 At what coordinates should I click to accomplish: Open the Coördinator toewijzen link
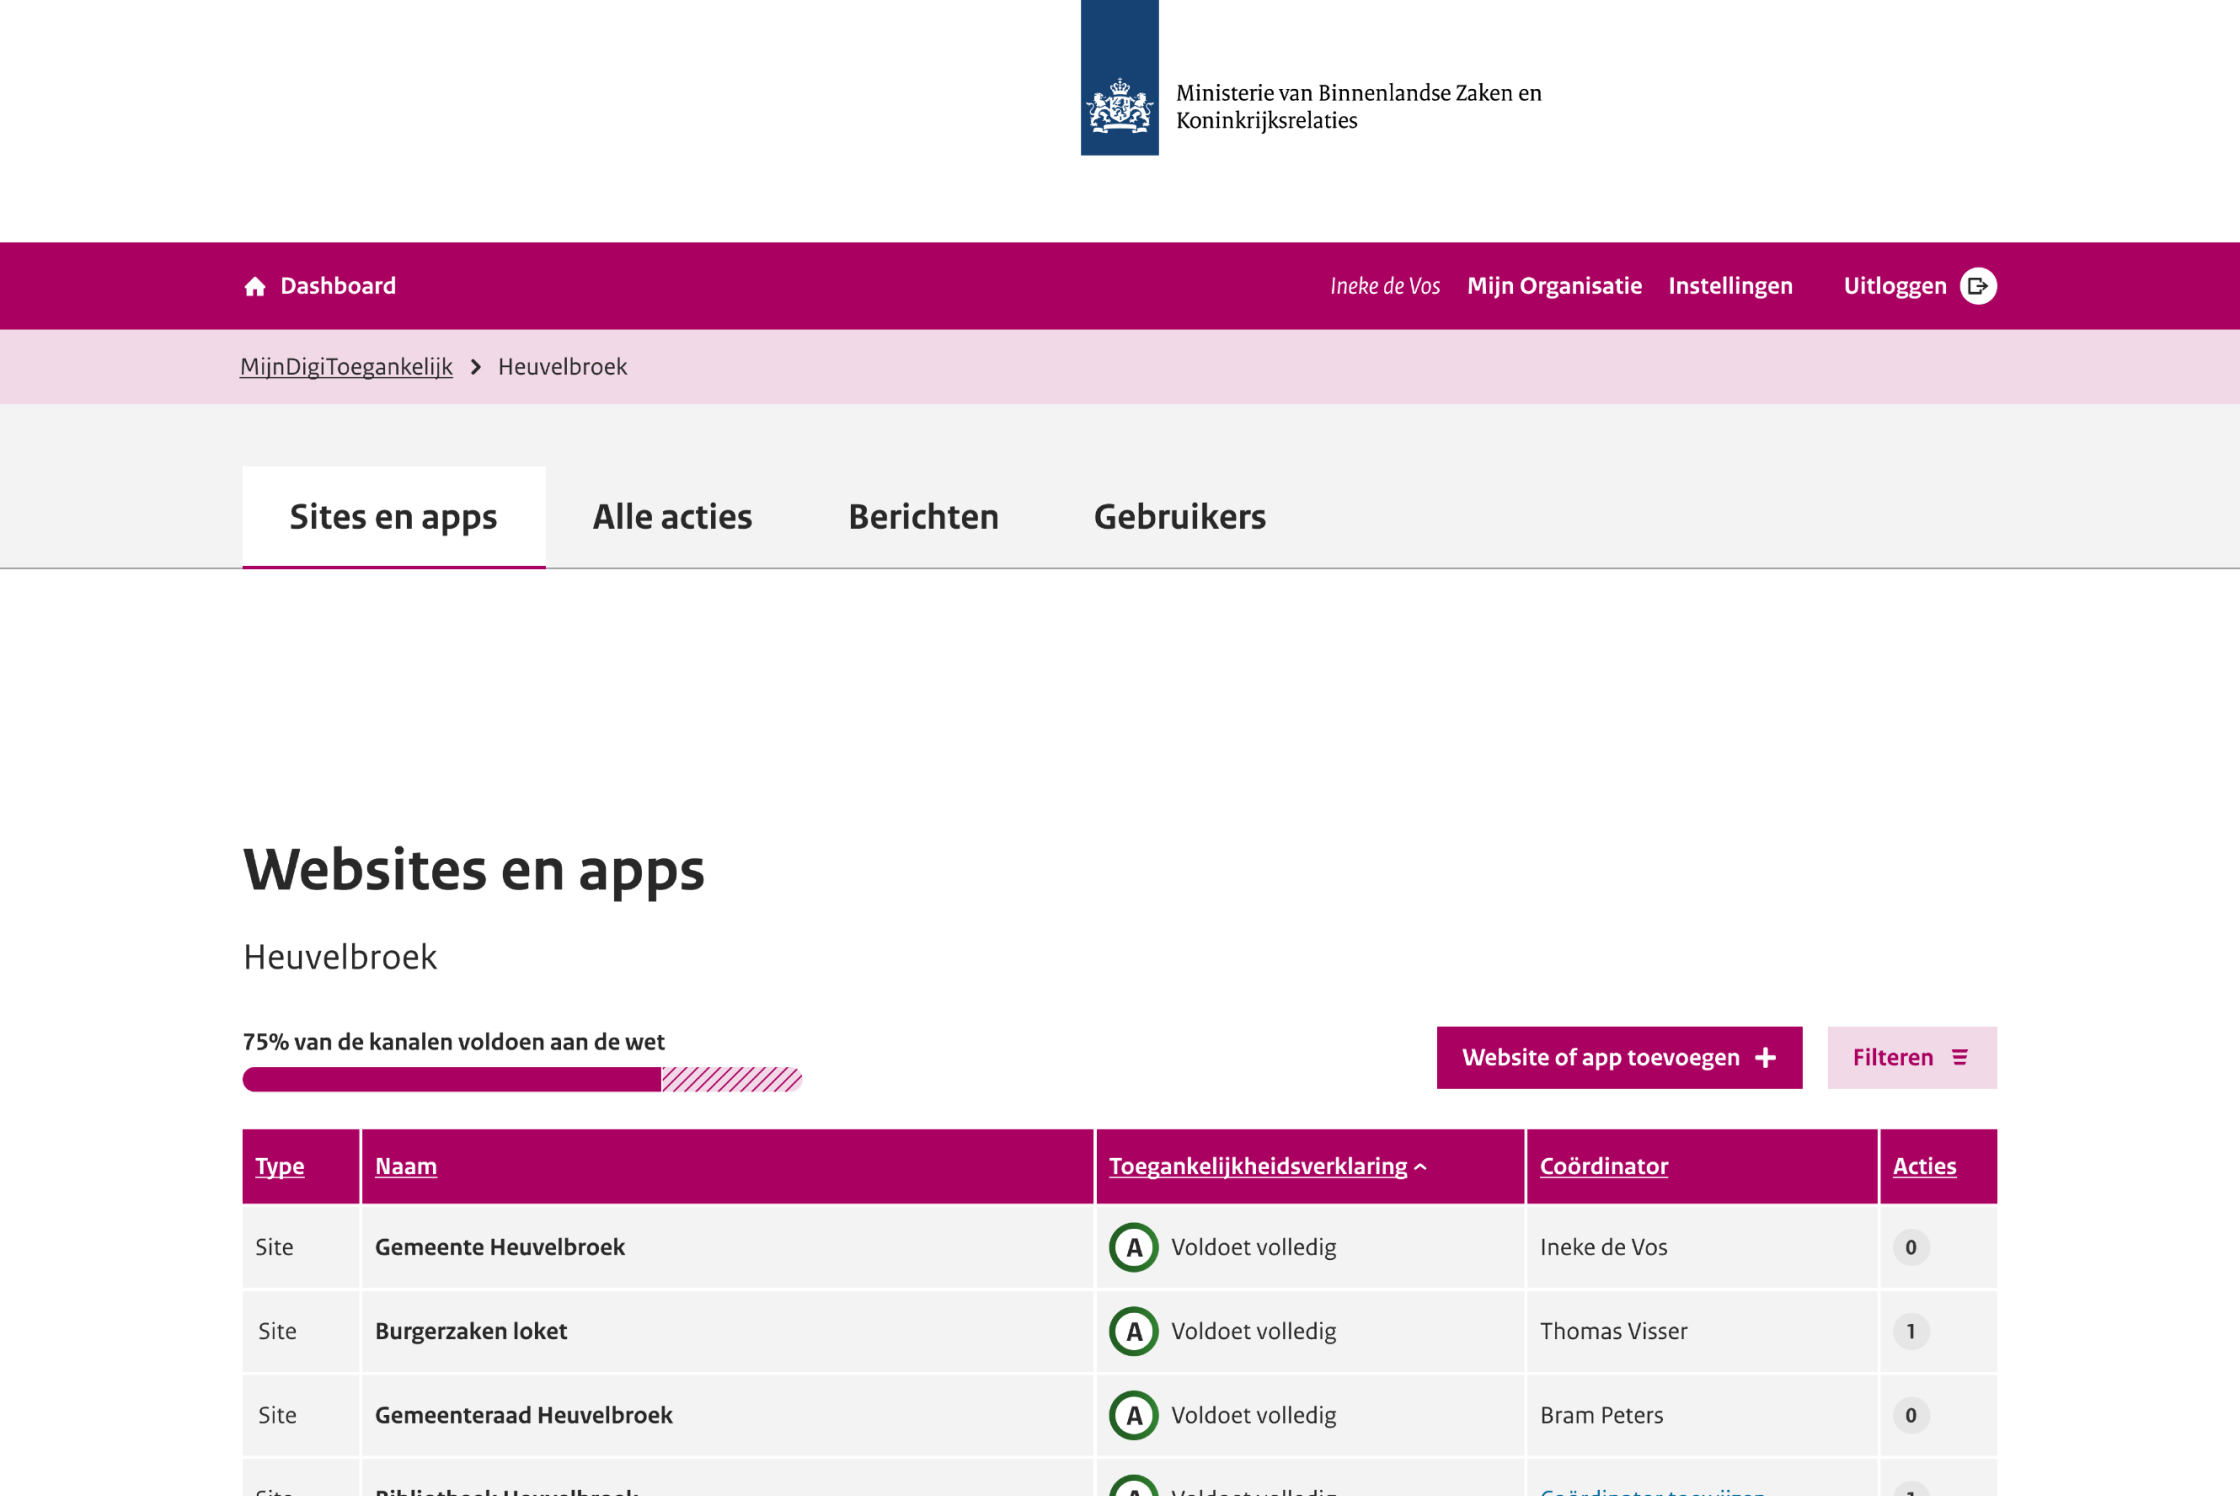pos(1650,1491)
